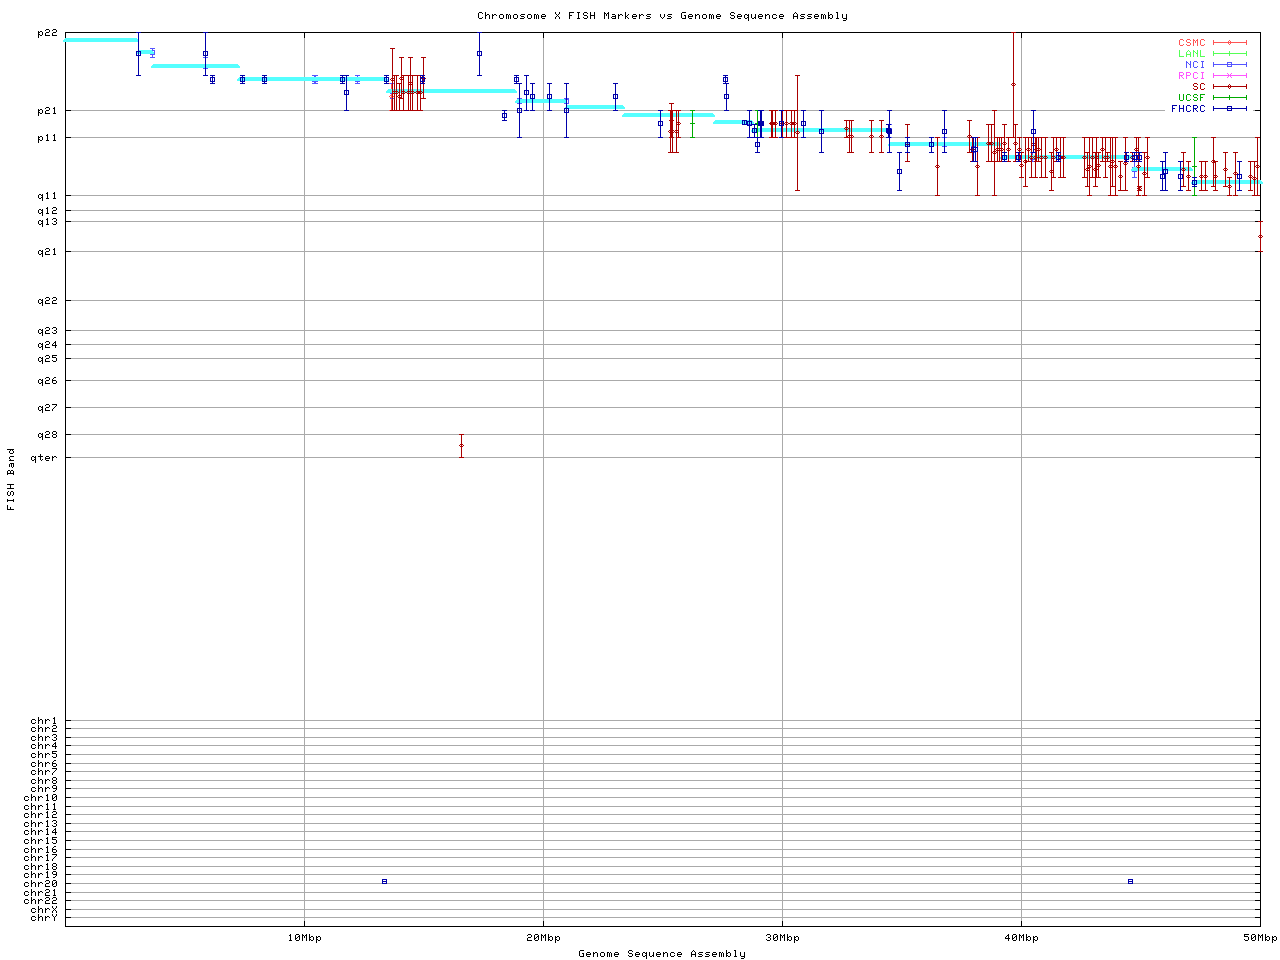Click the Genome Sequence Assembly axis title
The image size is (1280, 960).
(x=662, y=954)
